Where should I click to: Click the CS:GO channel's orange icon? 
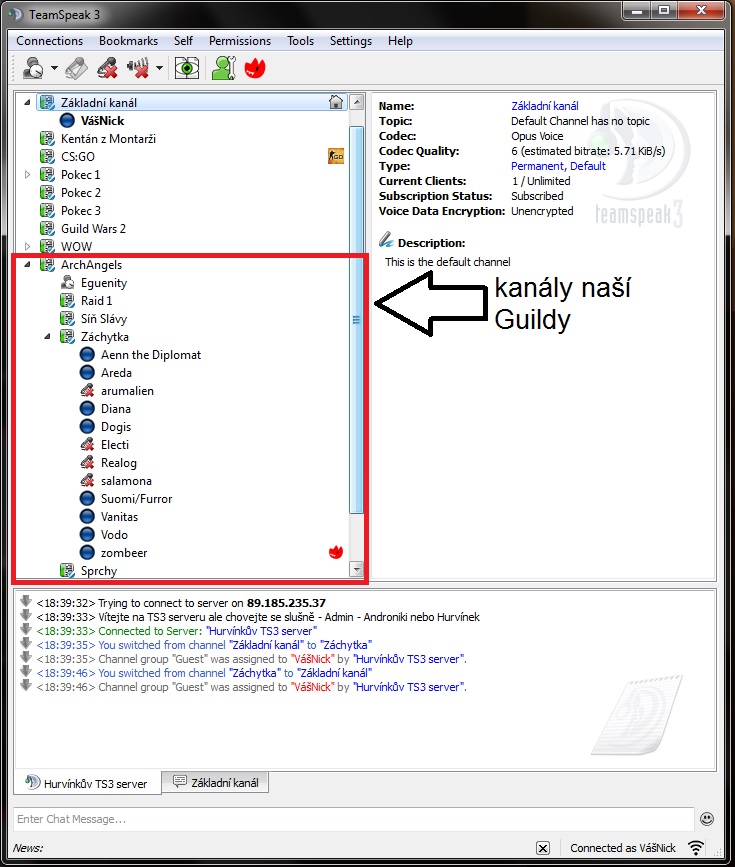point(336,156)
